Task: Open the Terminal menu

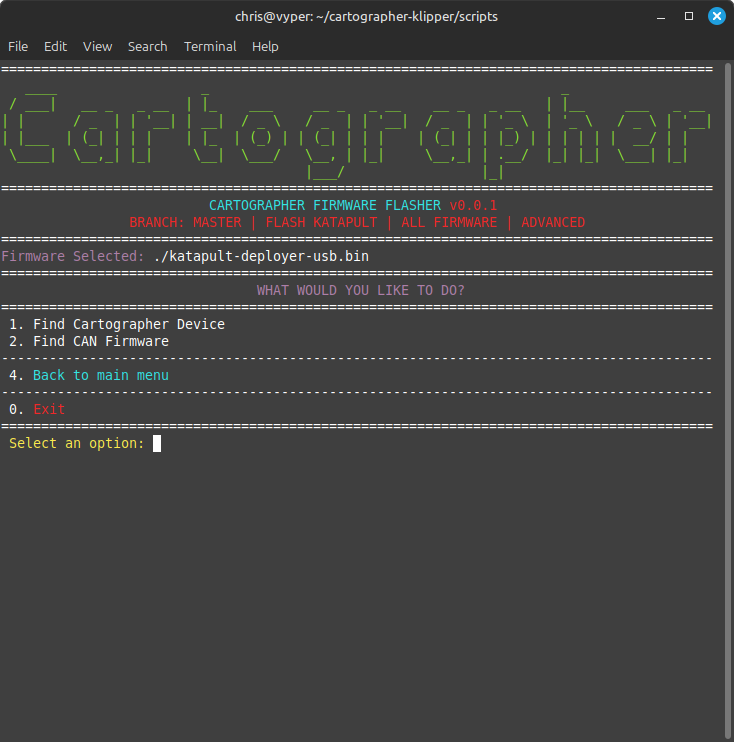Action: (x=210, y=46)
